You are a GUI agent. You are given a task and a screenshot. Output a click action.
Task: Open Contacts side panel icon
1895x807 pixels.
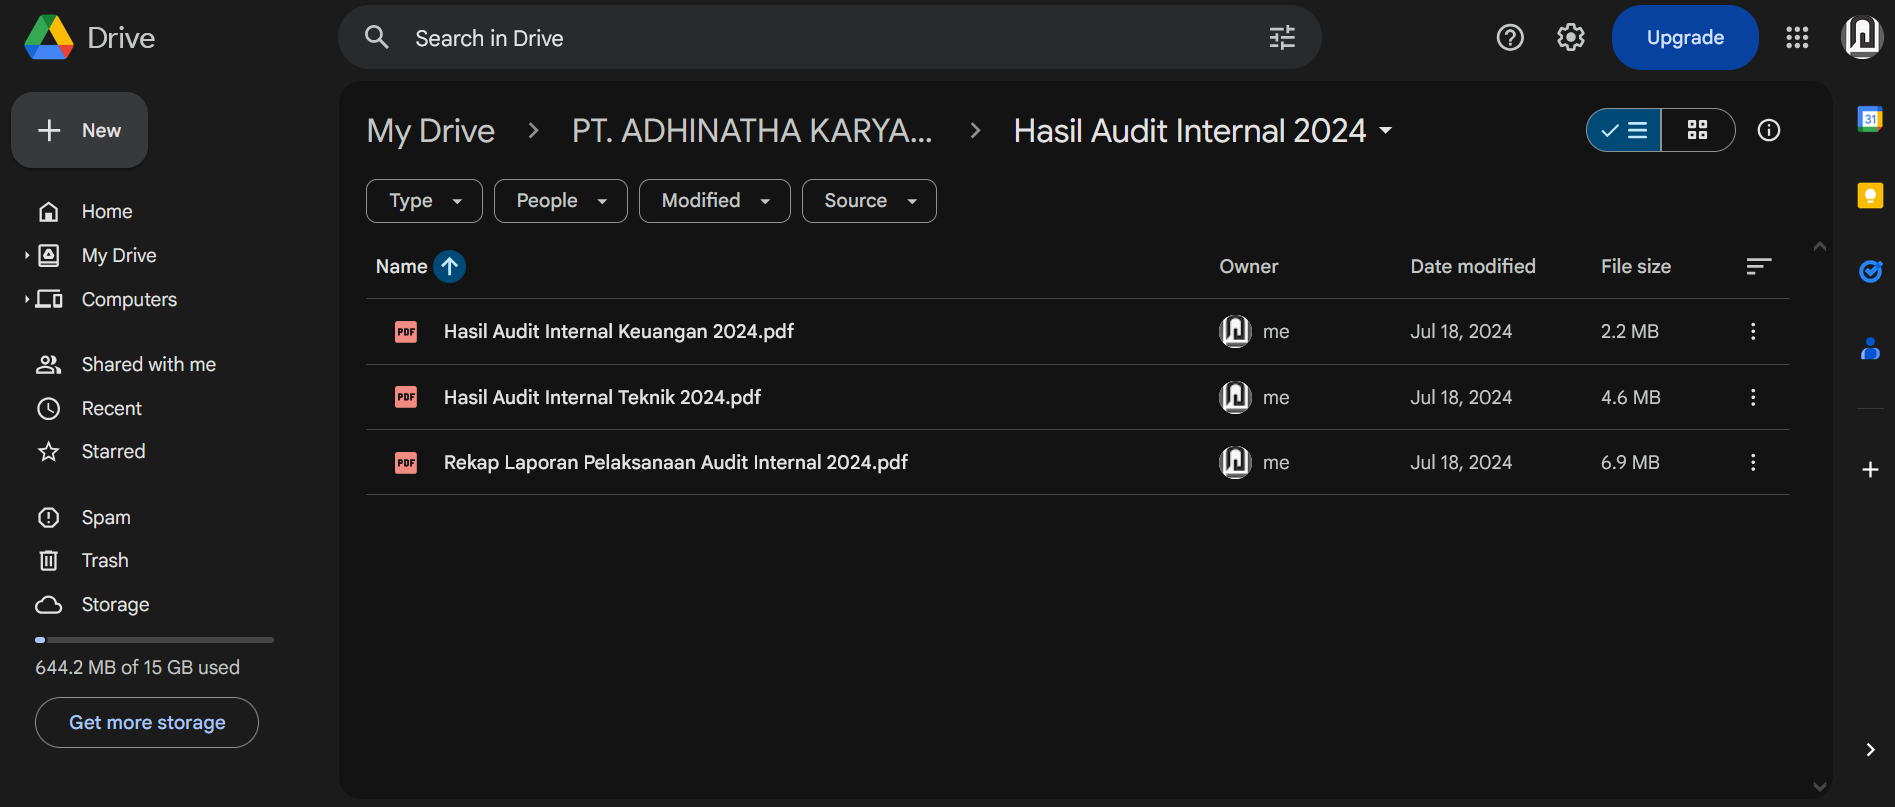coord(1869,348)
